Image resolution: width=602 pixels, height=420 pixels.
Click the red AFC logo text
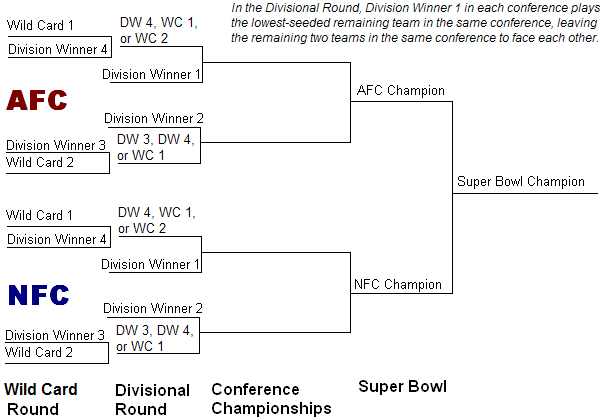pyautogui.click(x=37, y=100)
